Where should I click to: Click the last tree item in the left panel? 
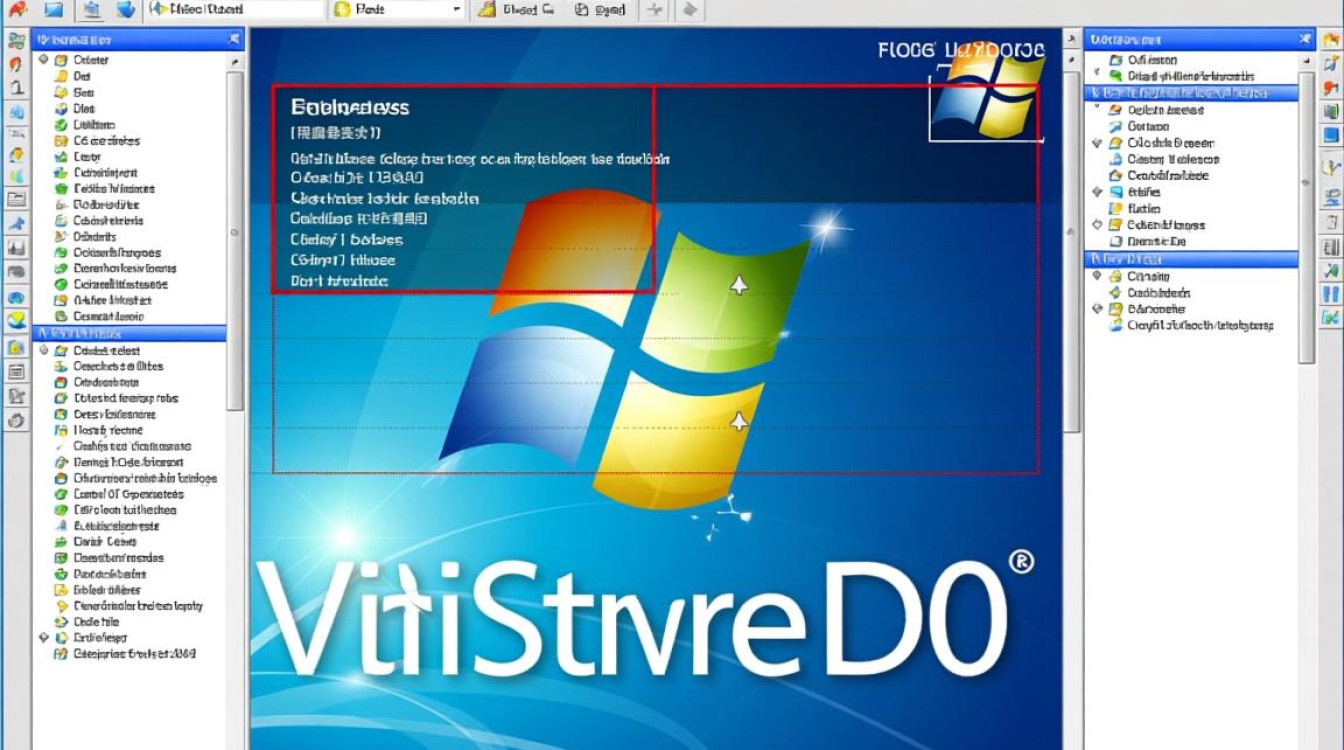point(134,654)
